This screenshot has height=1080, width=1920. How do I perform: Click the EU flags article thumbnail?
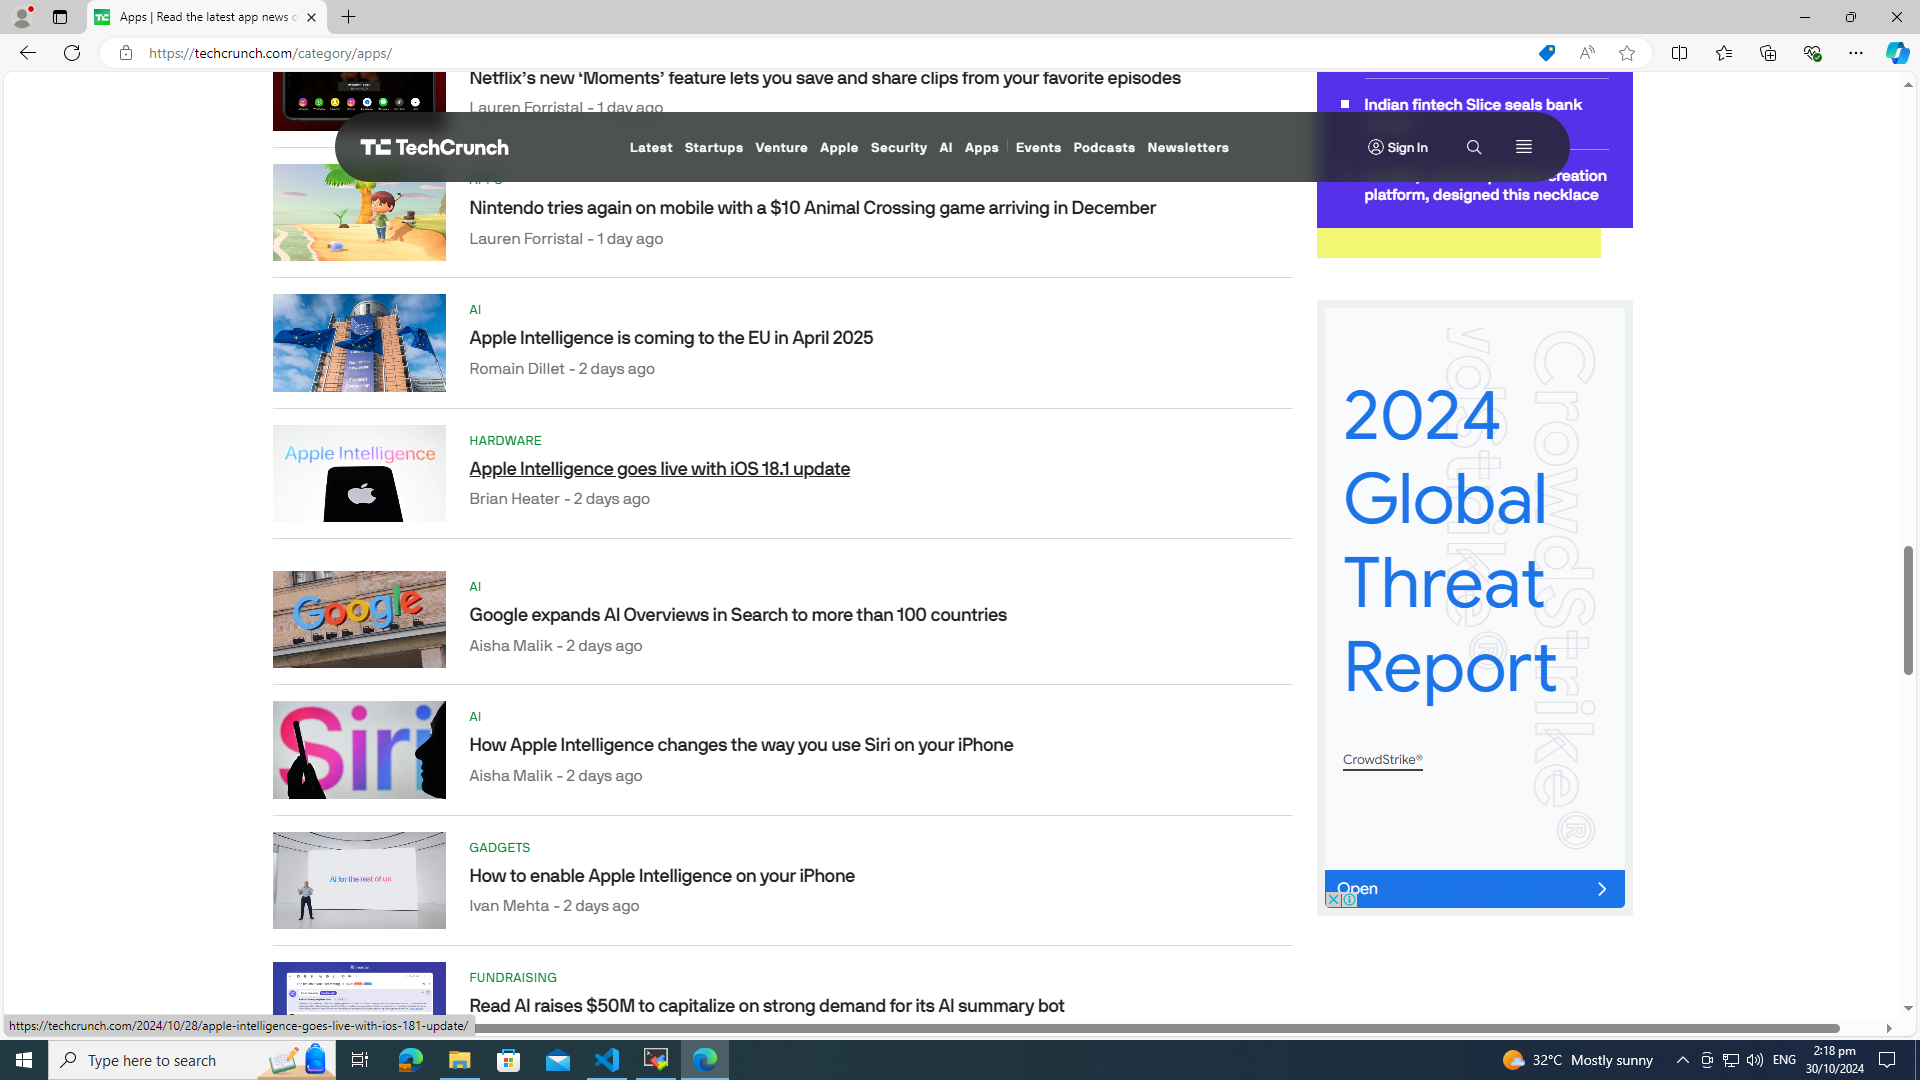tap(359, 343)
